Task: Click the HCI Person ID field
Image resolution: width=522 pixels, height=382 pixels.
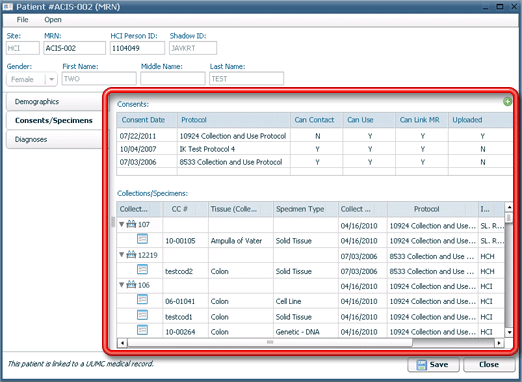Action: (x=137, y=48)
